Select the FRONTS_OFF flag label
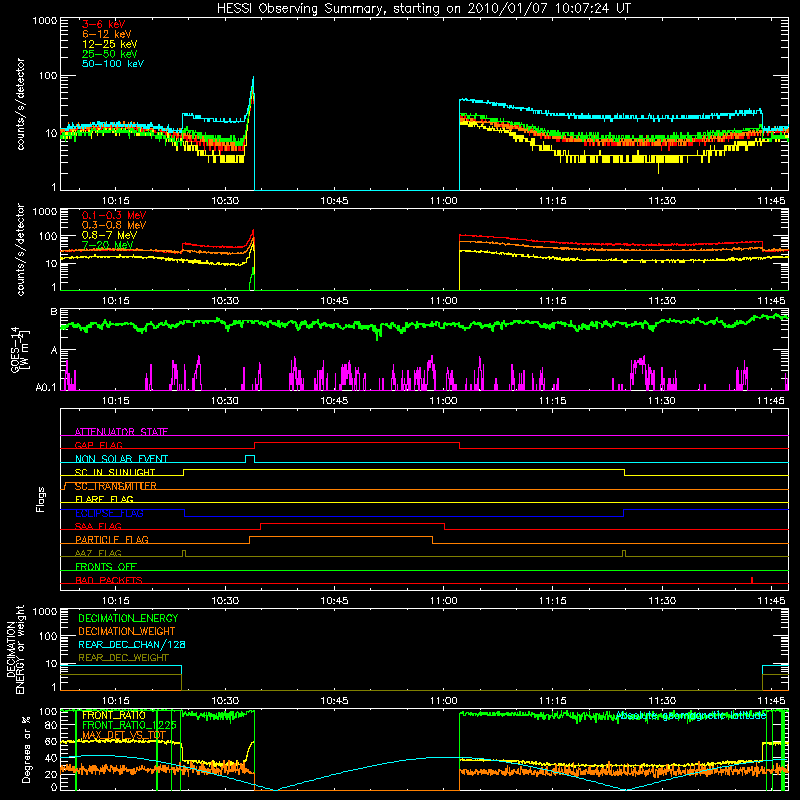This screenshot has width=800, height=800. pos(106,566)
